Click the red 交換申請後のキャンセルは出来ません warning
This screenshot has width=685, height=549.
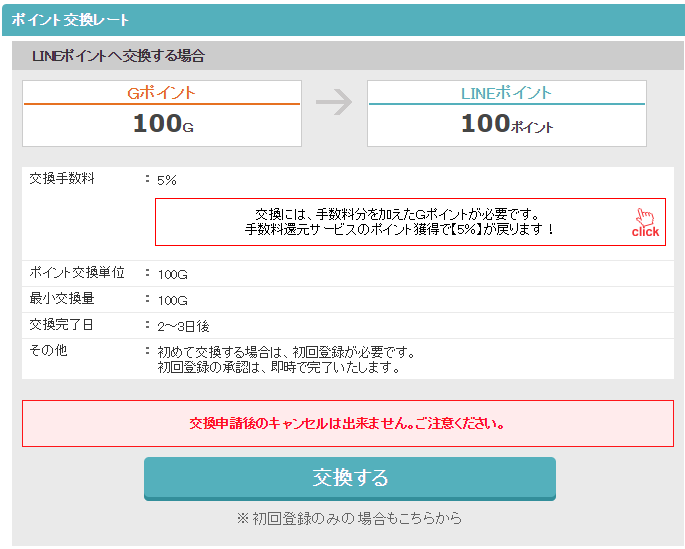(347, 424)
